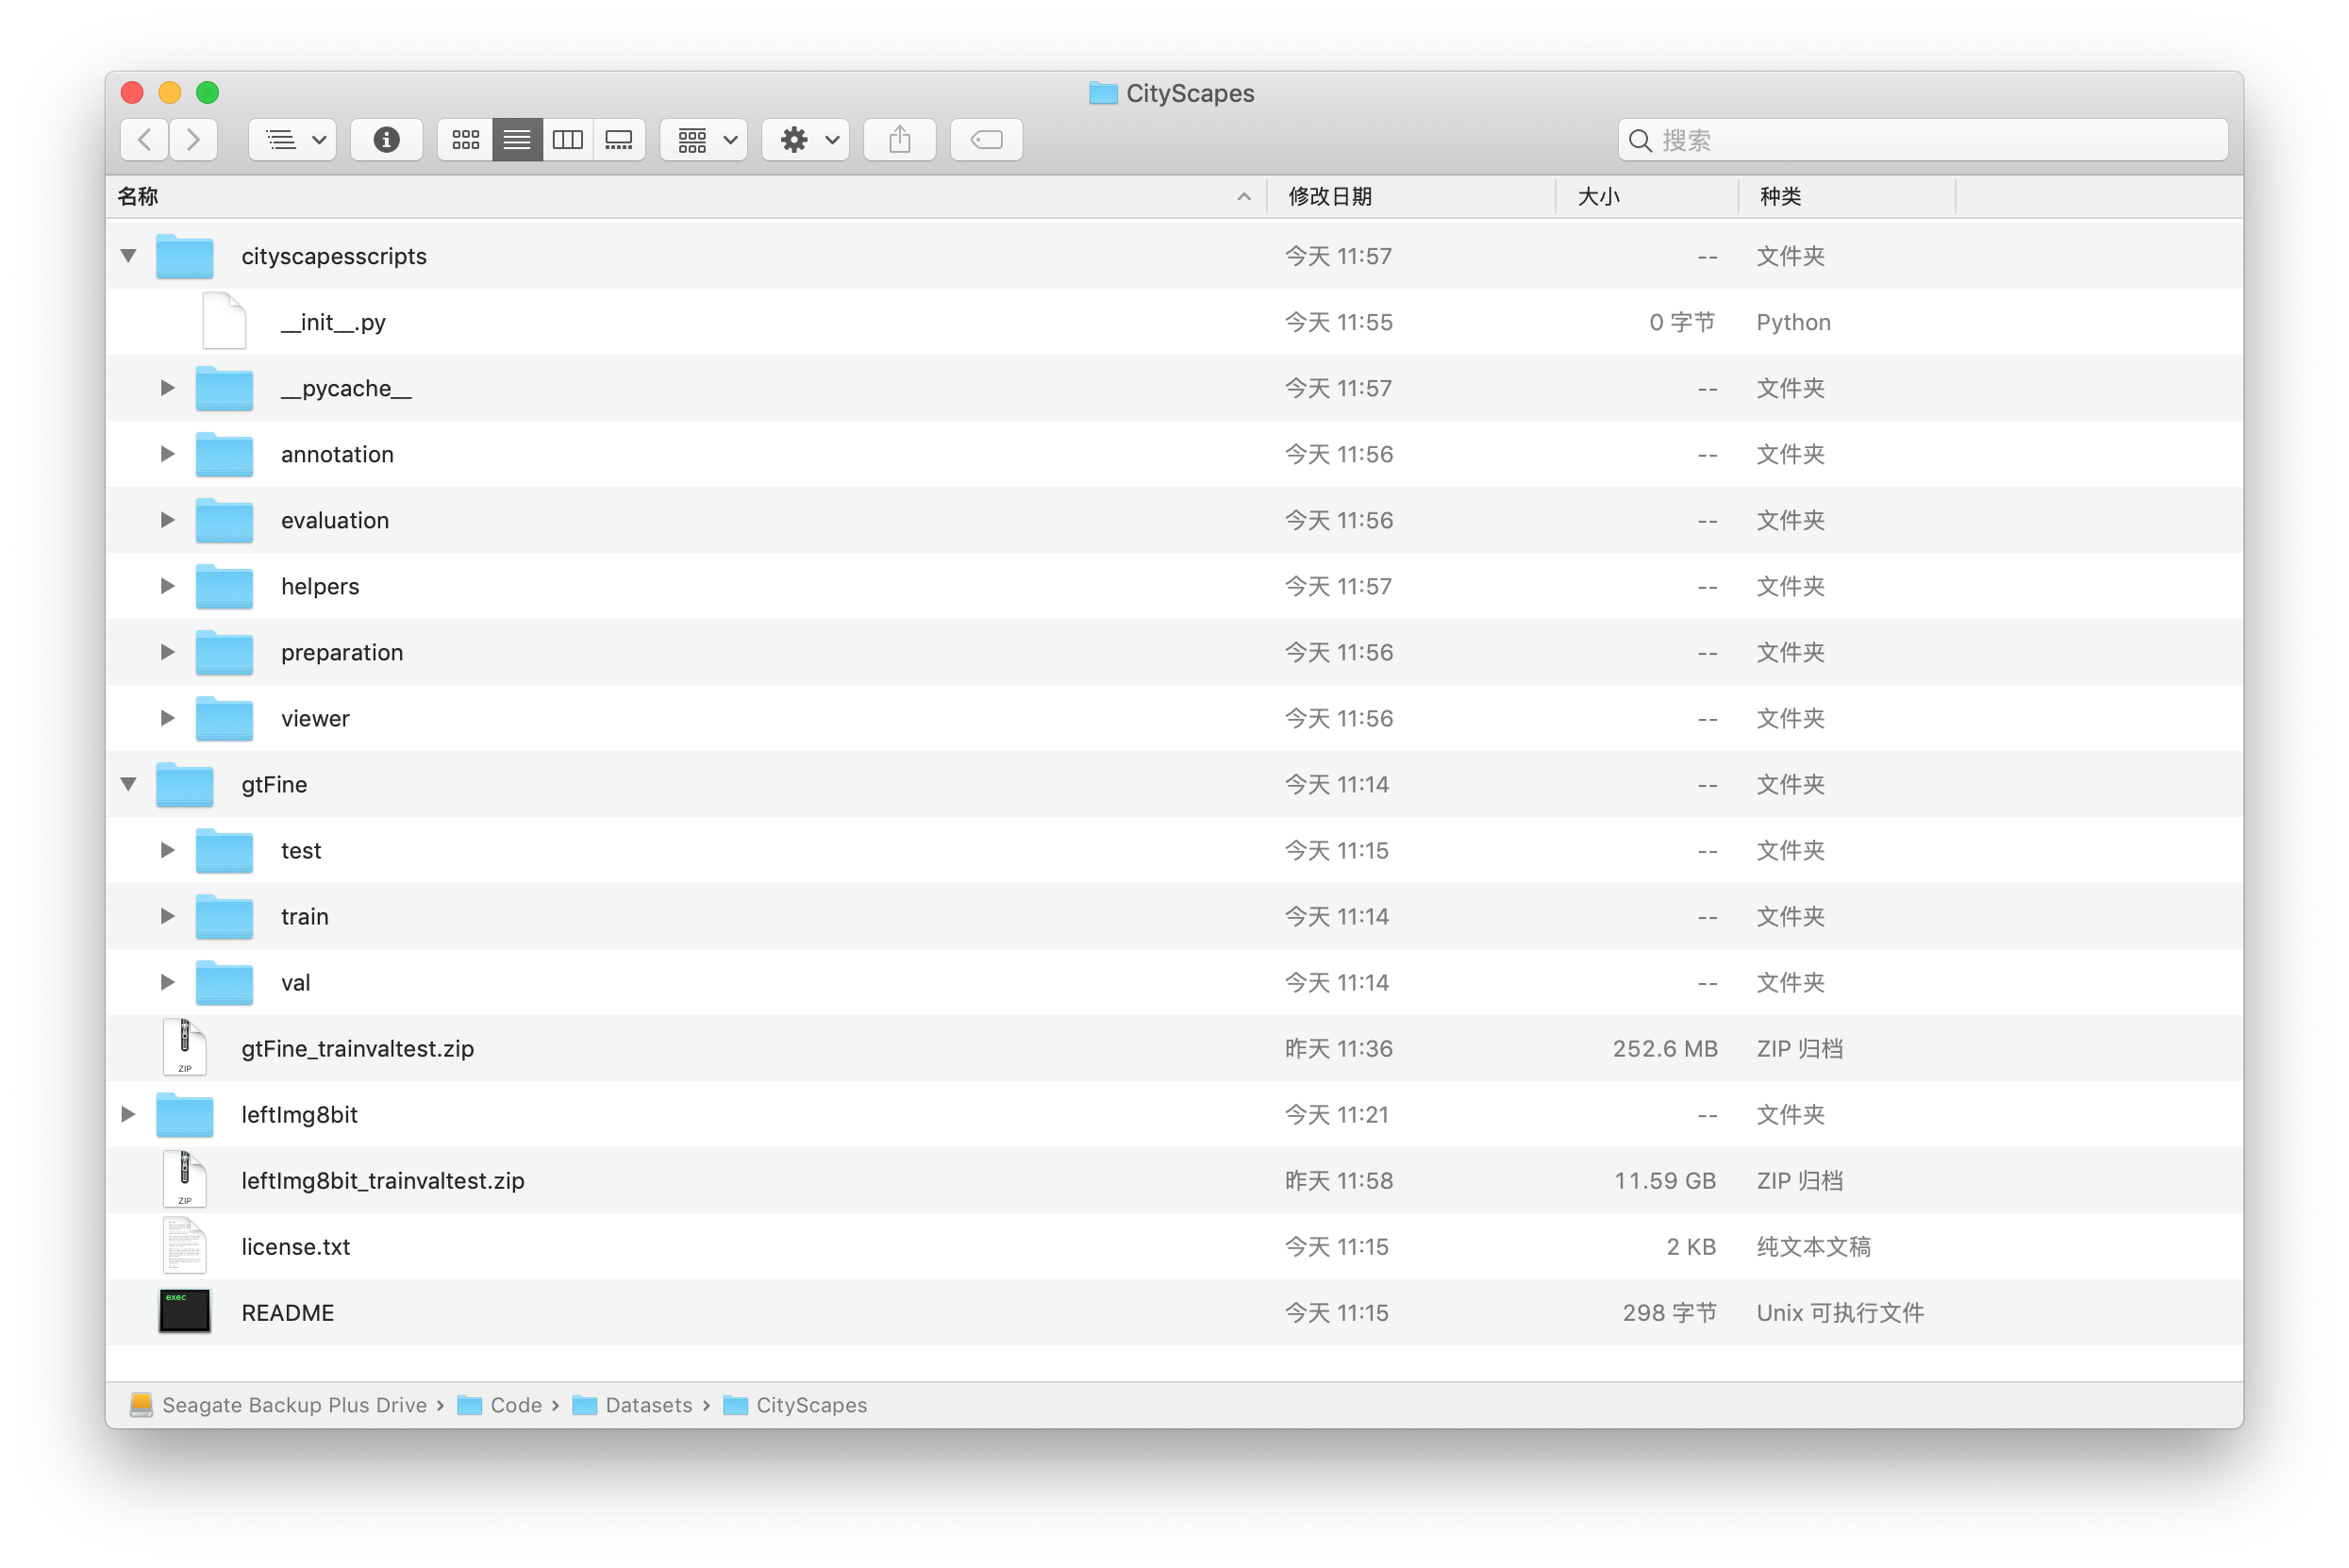Click Code folder in path bar
Viewport: 2349px width, 1568px height.
point(500,1404)
